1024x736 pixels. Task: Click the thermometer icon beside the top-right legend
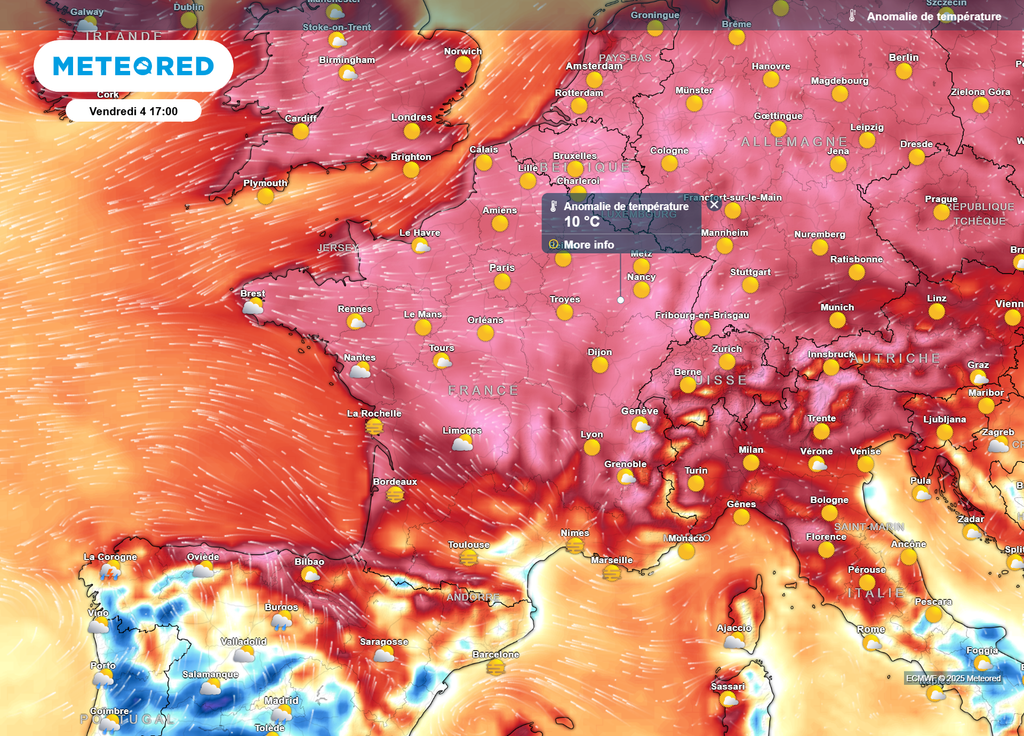851,16
